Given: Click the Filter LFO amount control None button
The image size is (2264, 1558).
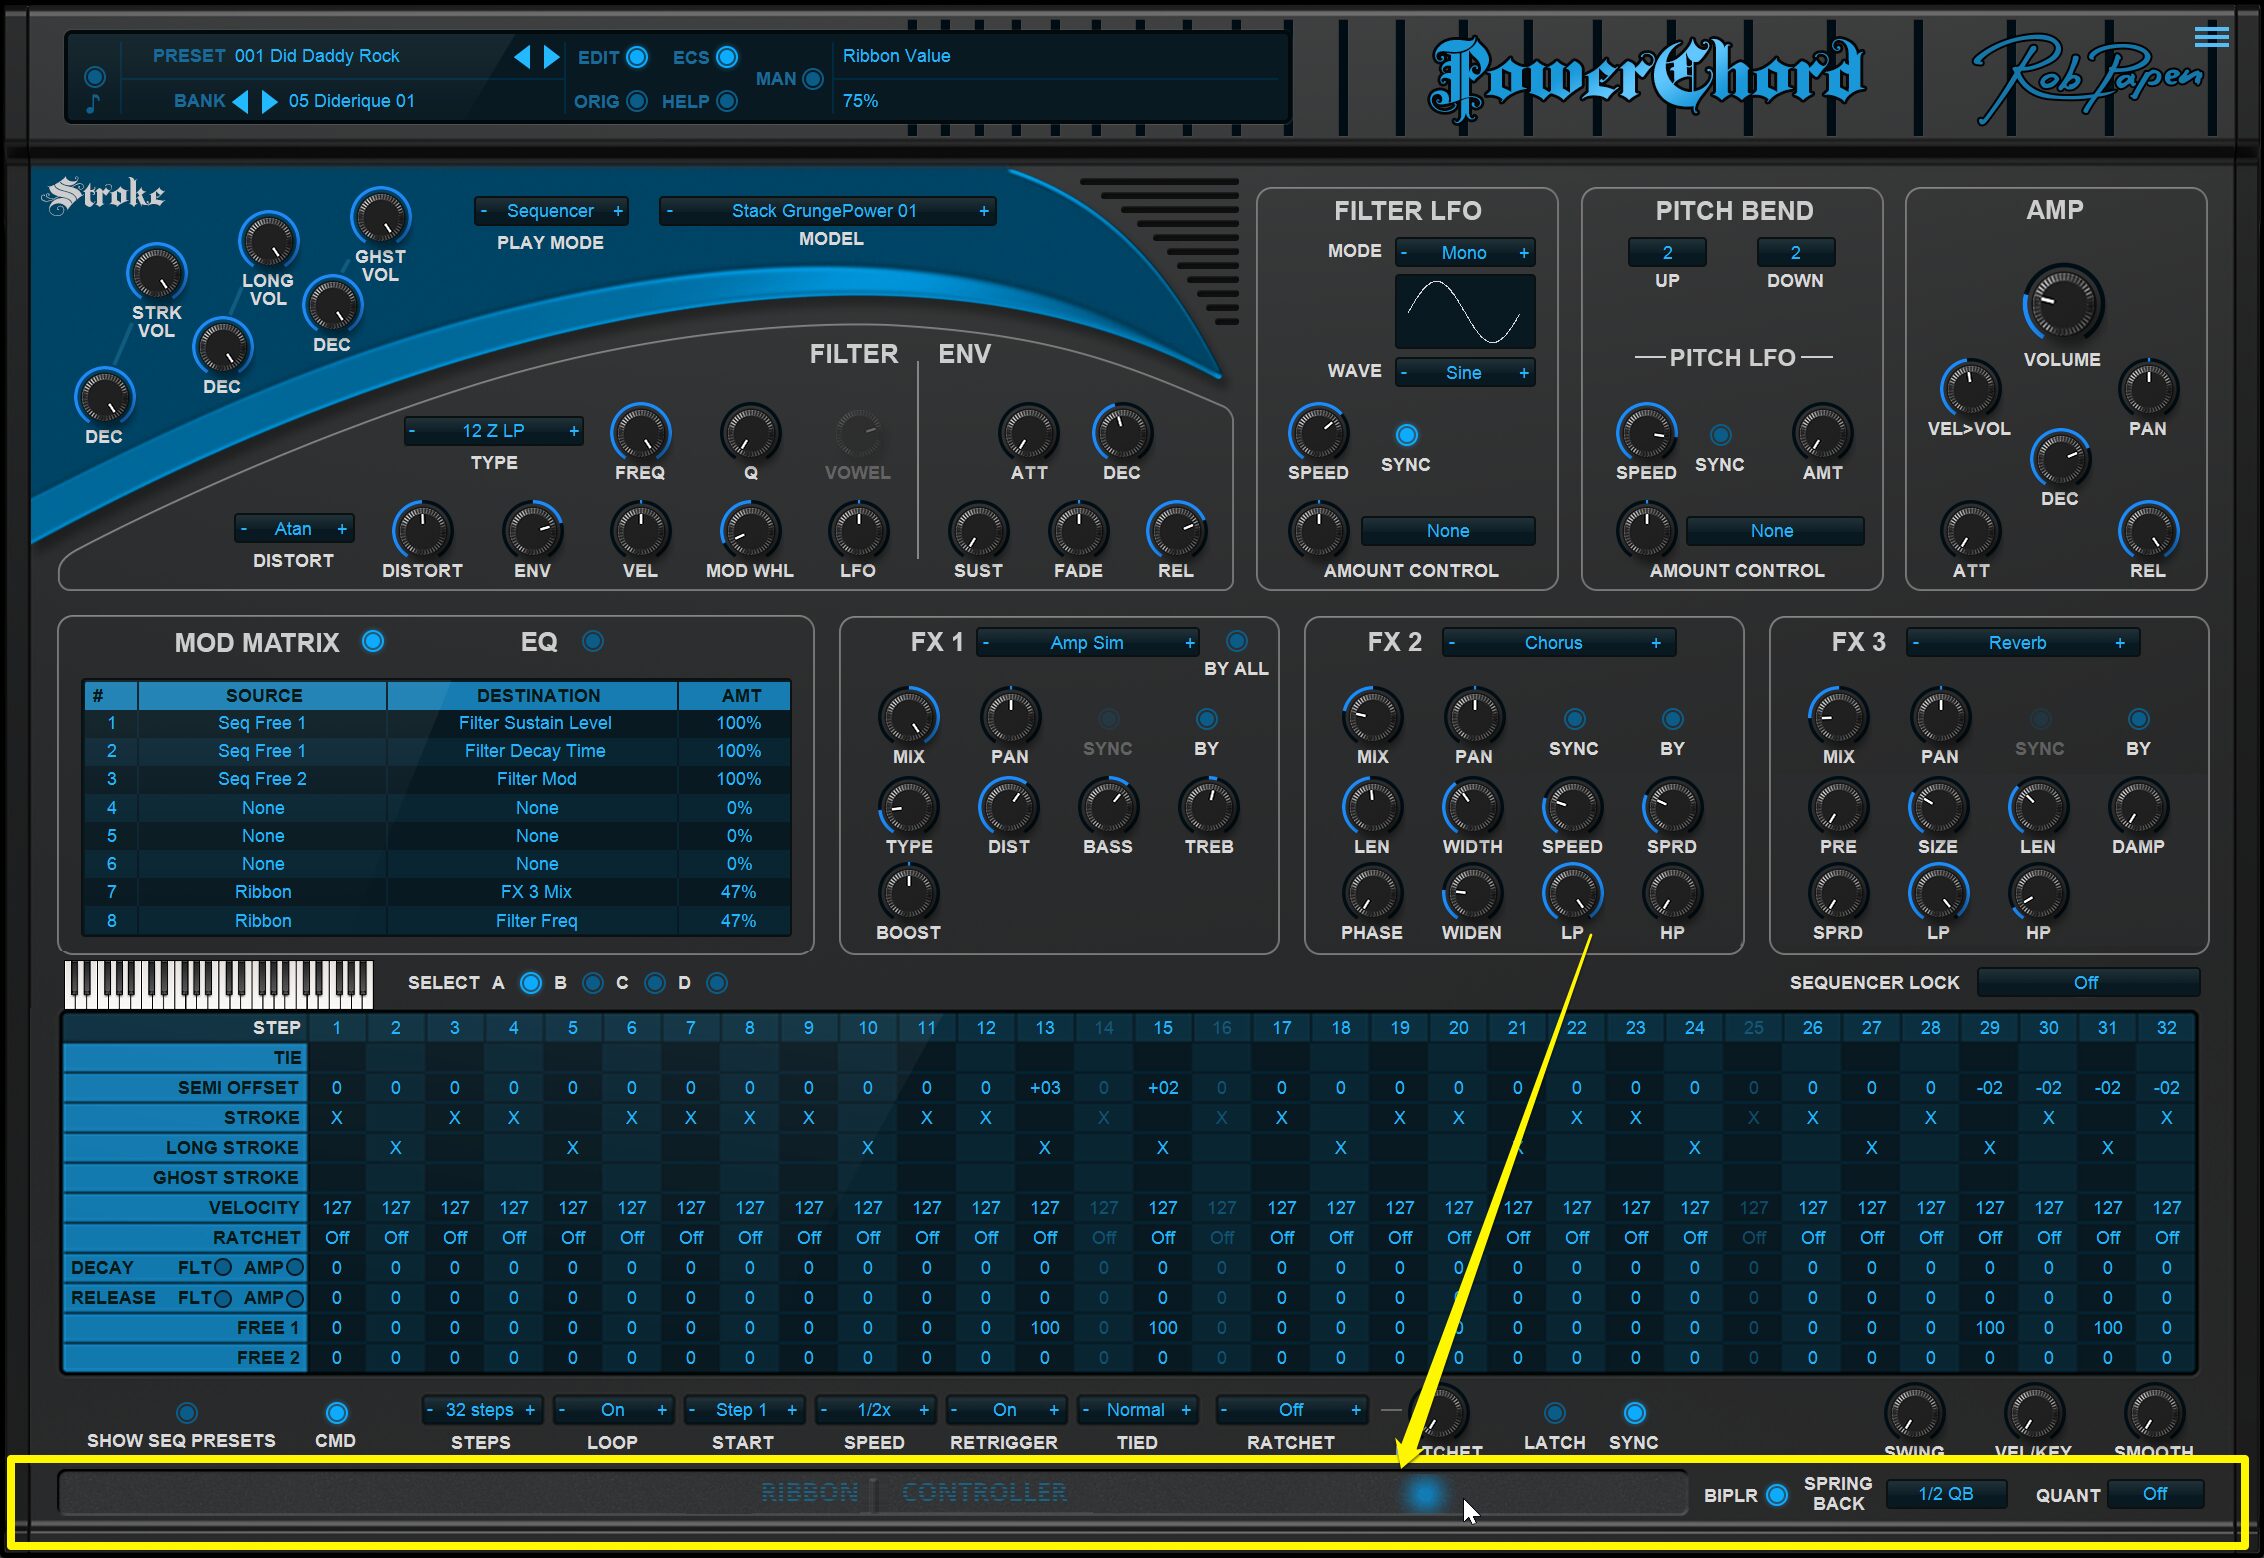Looking at the screenshot, I should tap(1448, 531).
